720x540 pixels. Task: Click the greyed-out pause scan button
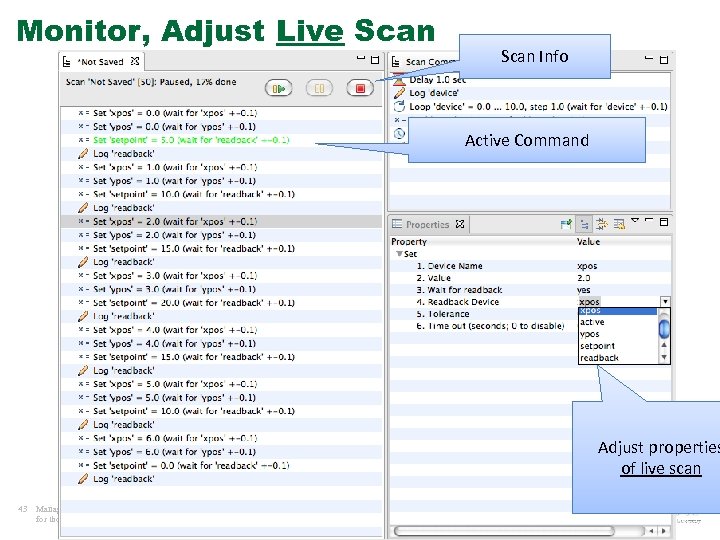pos(319,88)
